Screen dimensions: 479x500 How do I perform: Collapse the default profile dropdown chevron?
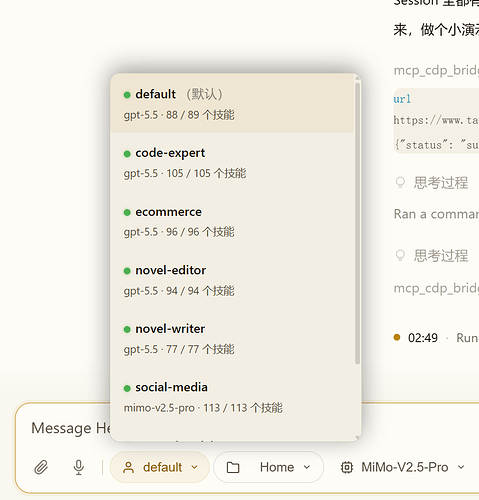pyautogui.click(x=195, y=467)
